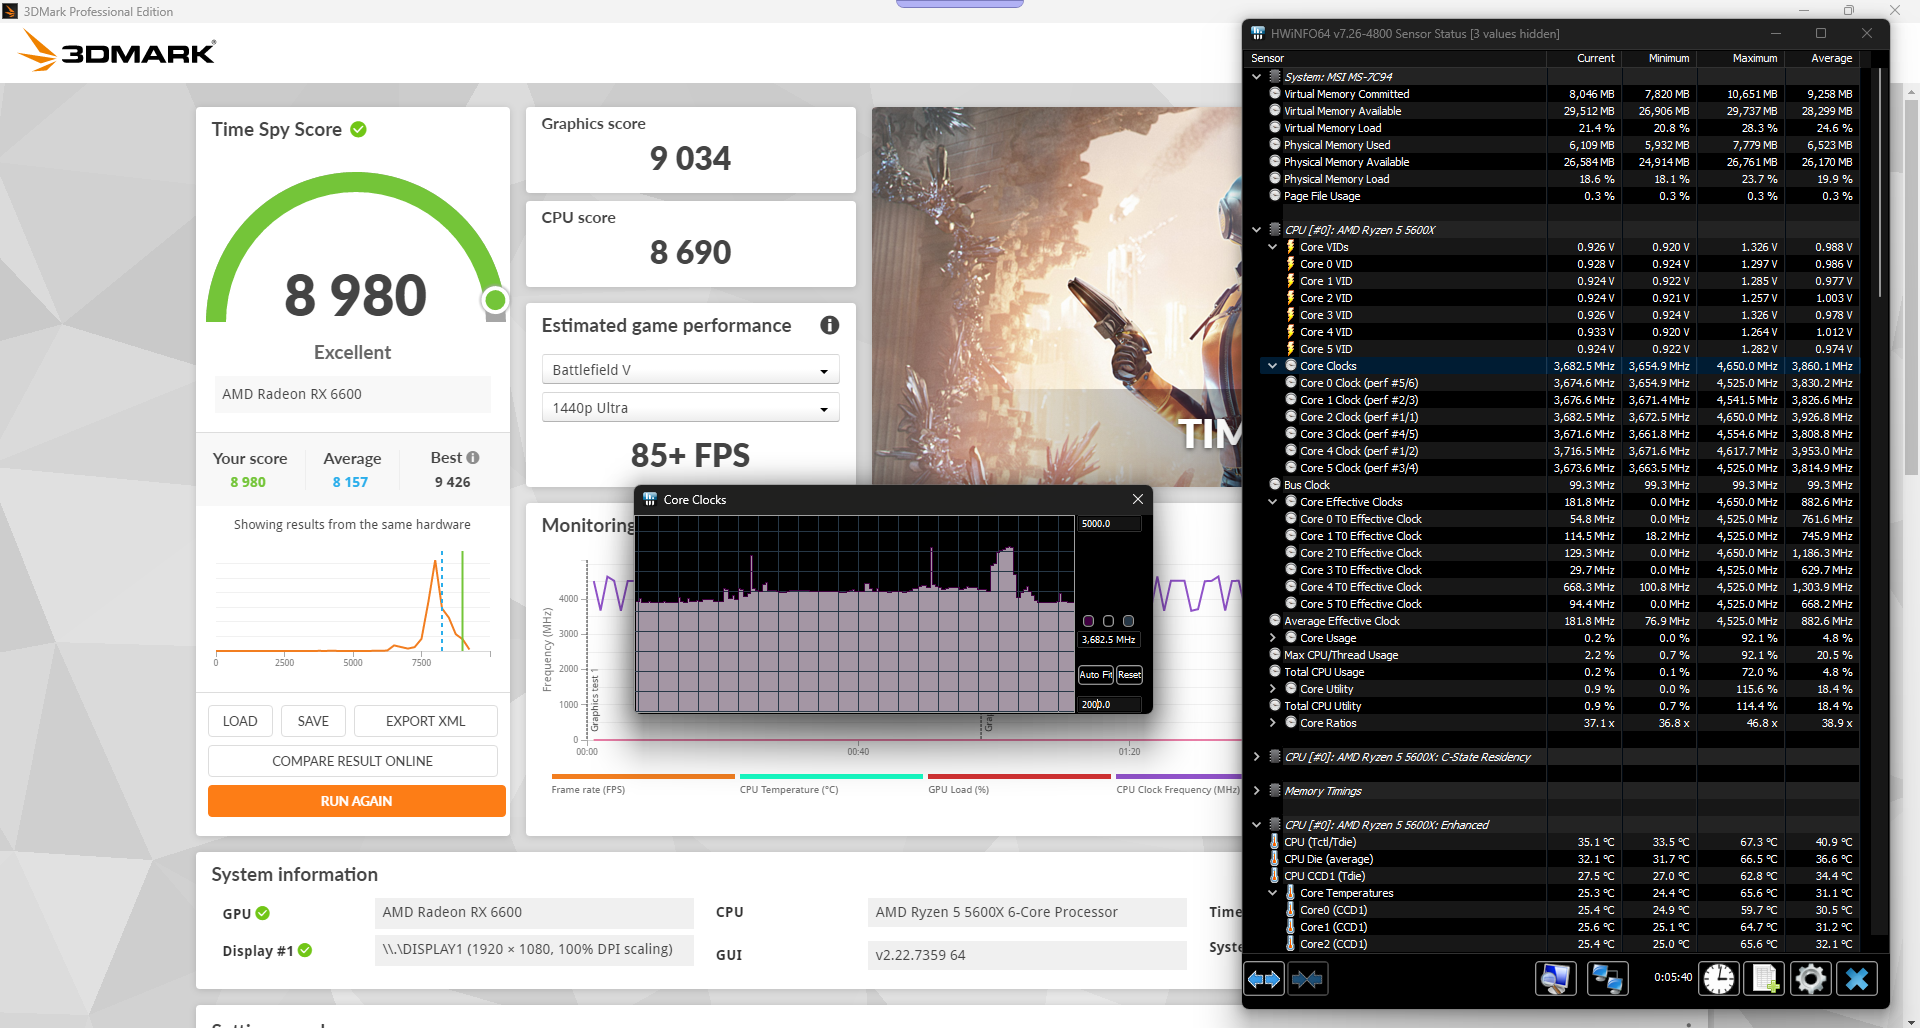
Task: Click the HWiNFO expand-columns double-arrow icon
Action: tap(1264, 979)
